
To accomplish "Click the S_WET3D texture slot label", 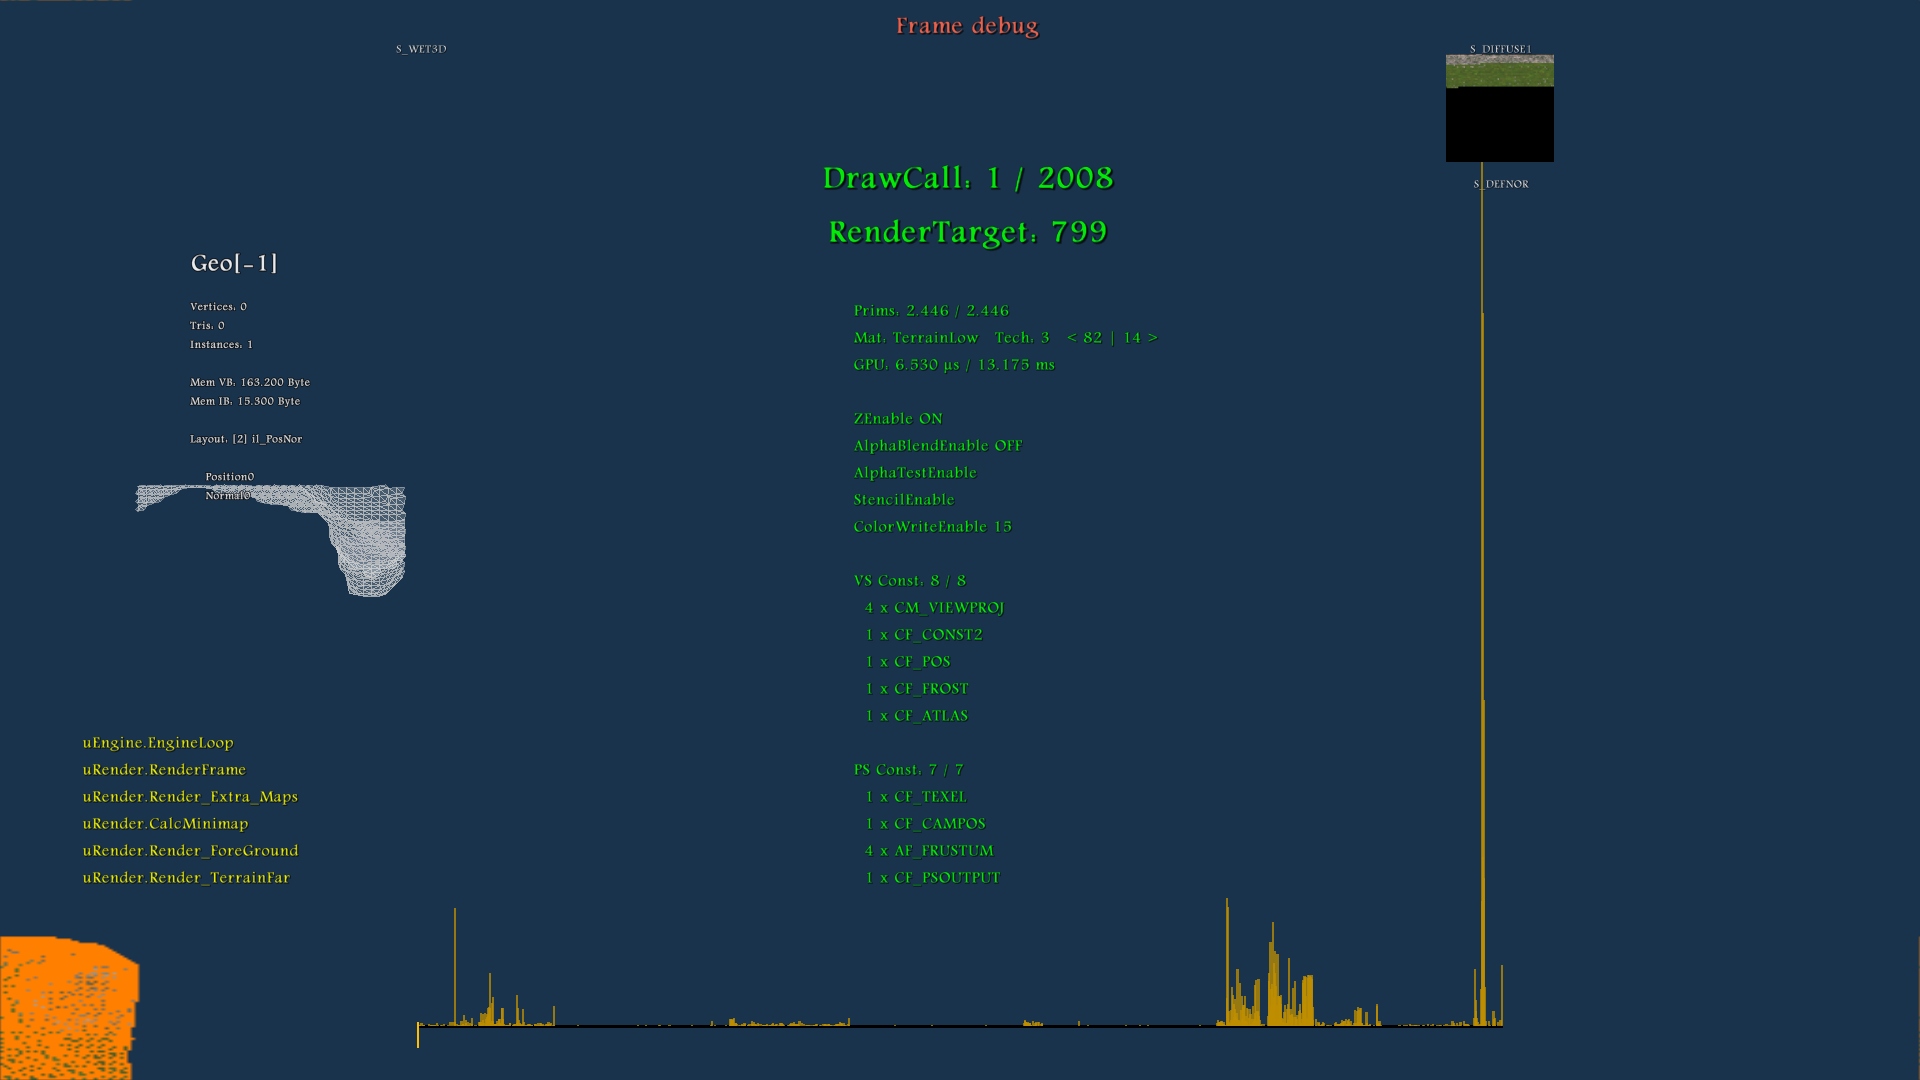I will 421,49.
